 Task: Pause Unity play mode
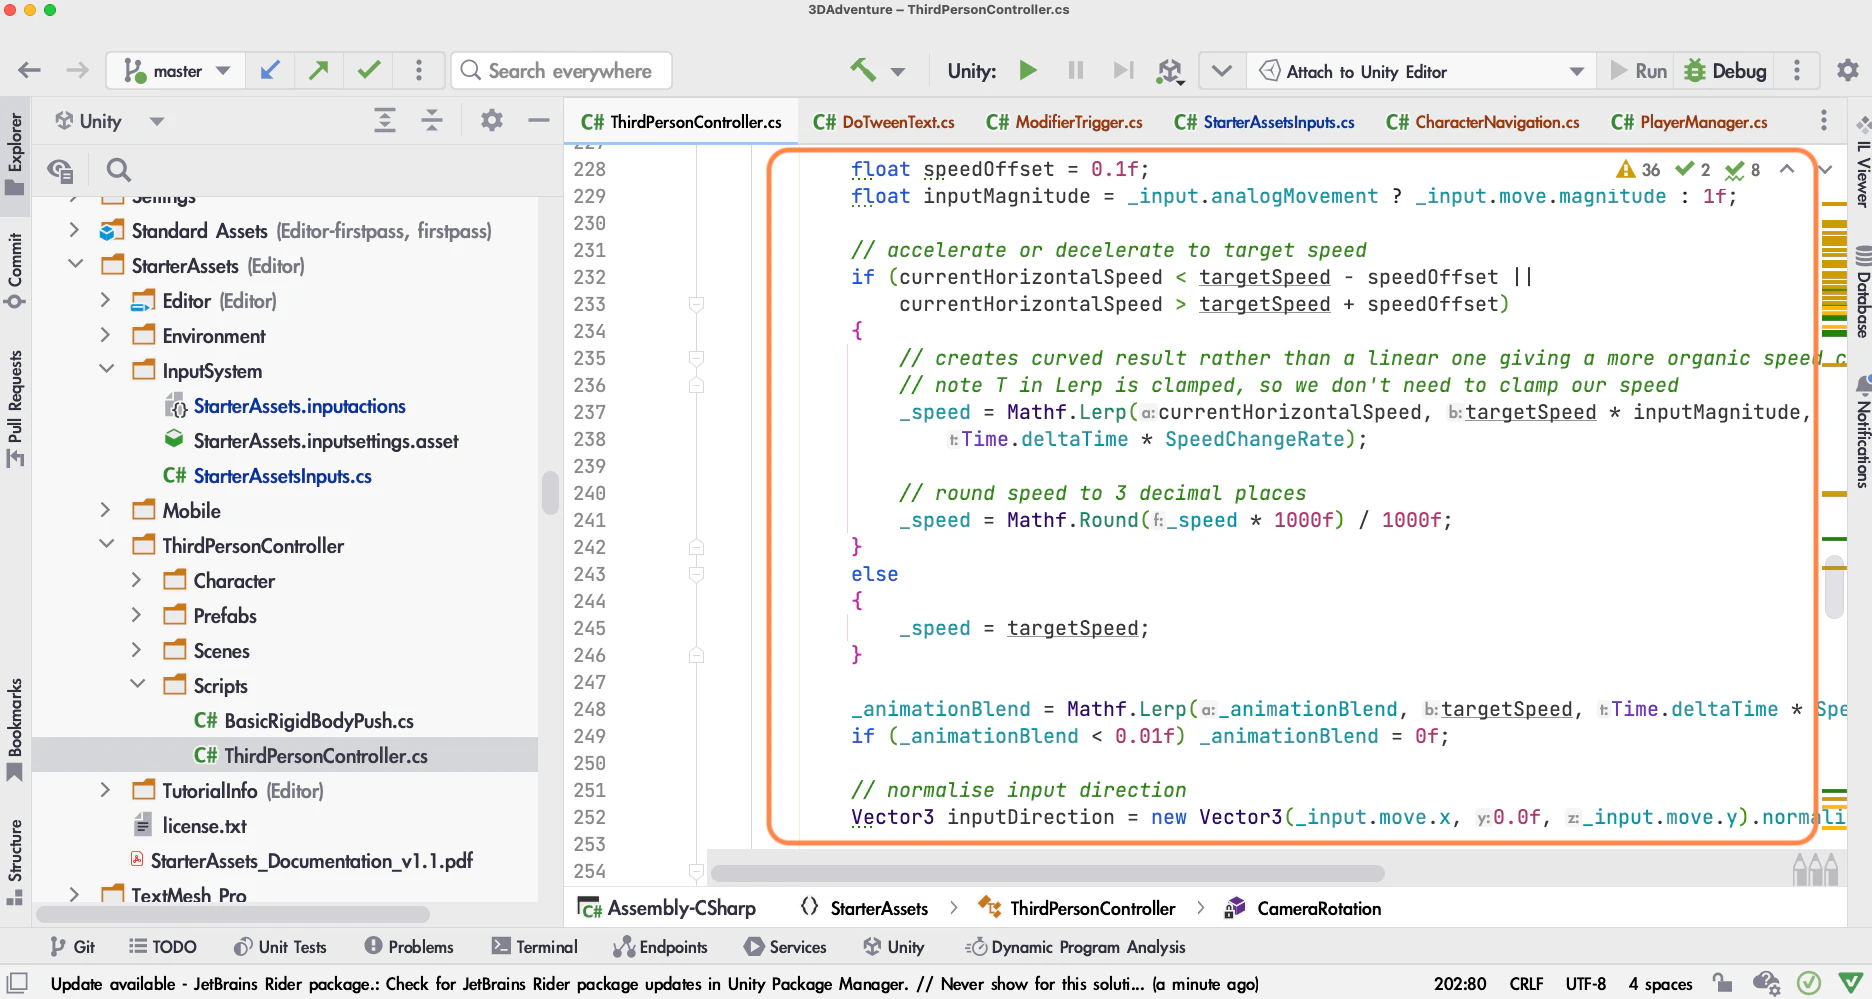1076,71
